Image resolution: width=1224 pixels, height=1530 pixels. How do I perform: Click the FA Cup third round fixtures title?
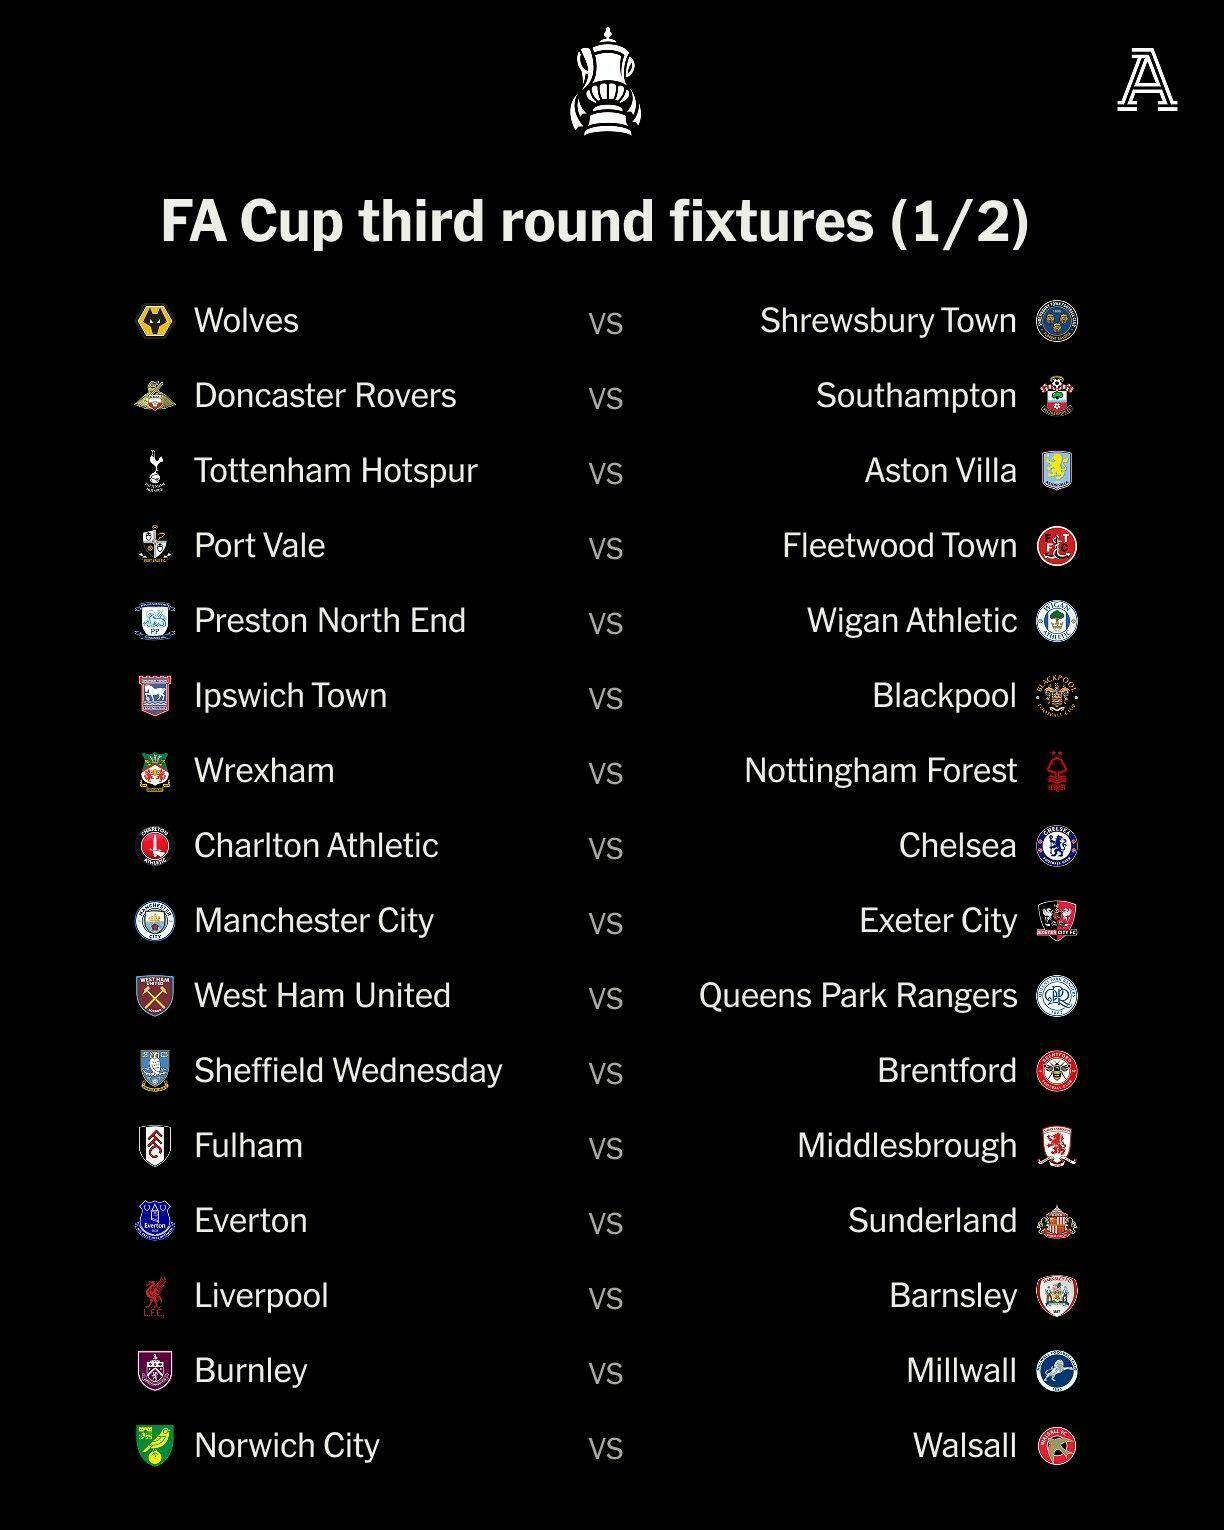595,221
